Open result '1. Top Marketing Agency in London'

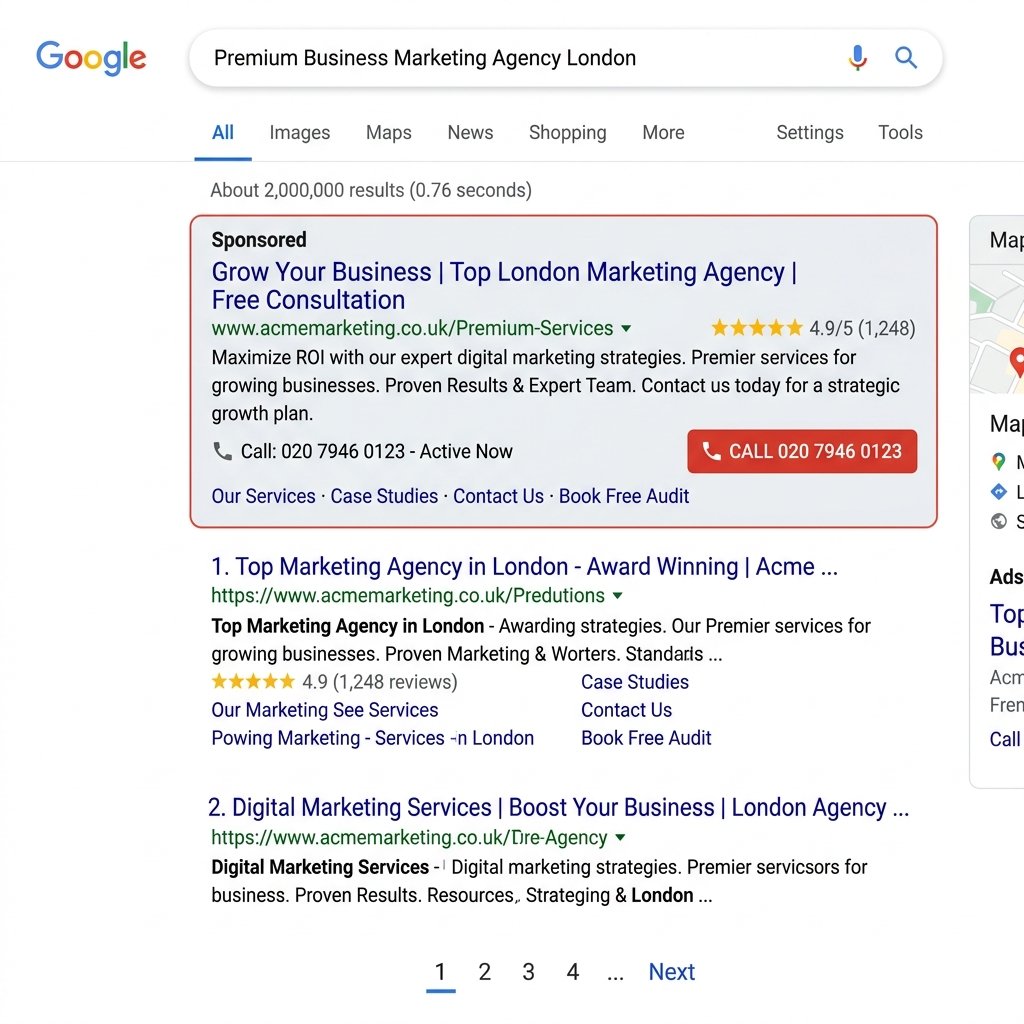(x=524, y=566)
